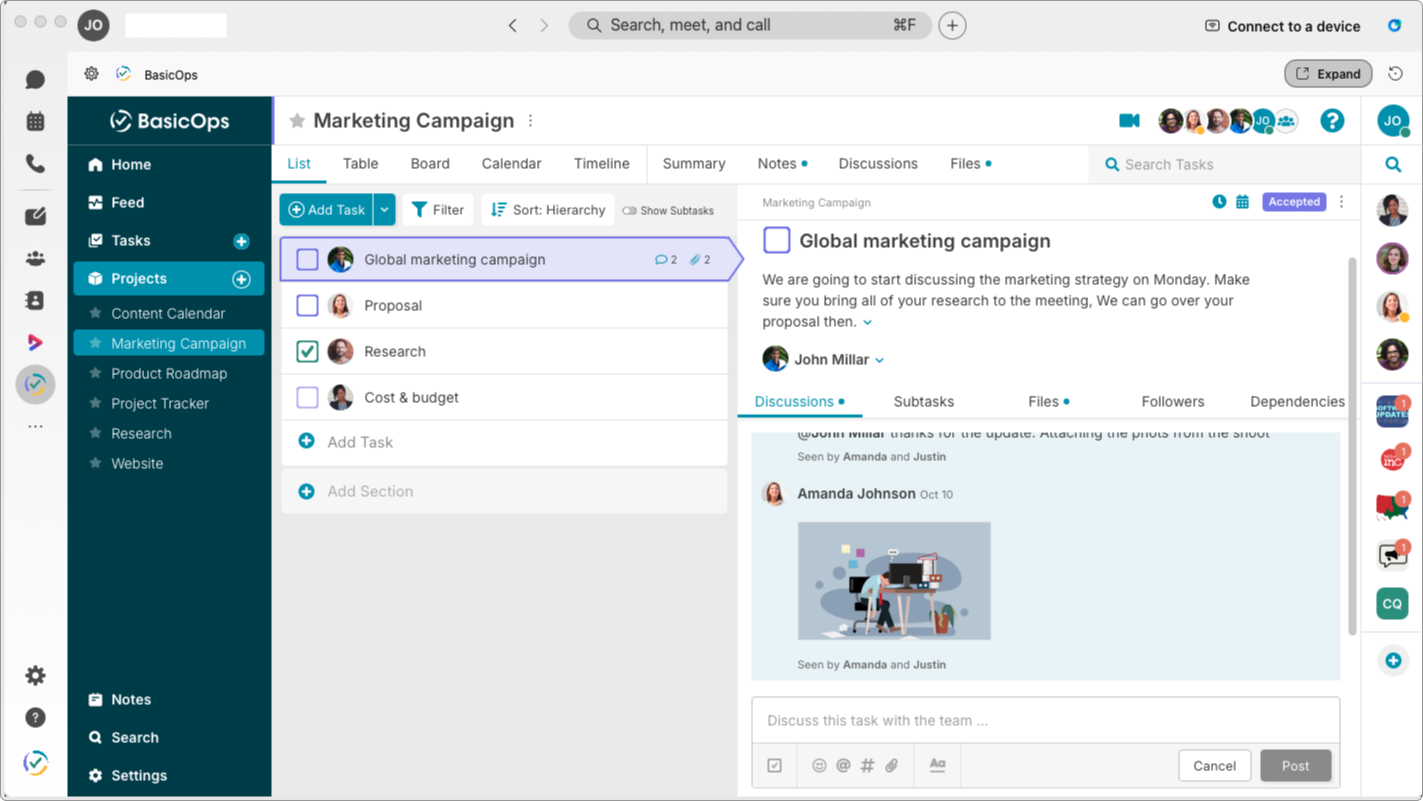
Task: Attach a file with paperclip icon
Action: pos(891,765)
